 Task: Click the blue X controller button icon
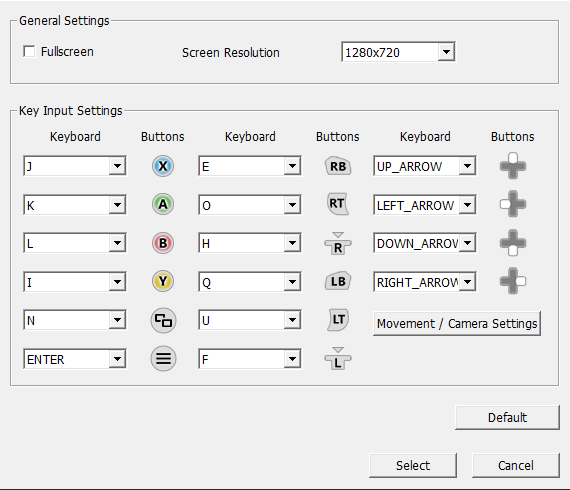pyautogui.click(x=163, y=166)
